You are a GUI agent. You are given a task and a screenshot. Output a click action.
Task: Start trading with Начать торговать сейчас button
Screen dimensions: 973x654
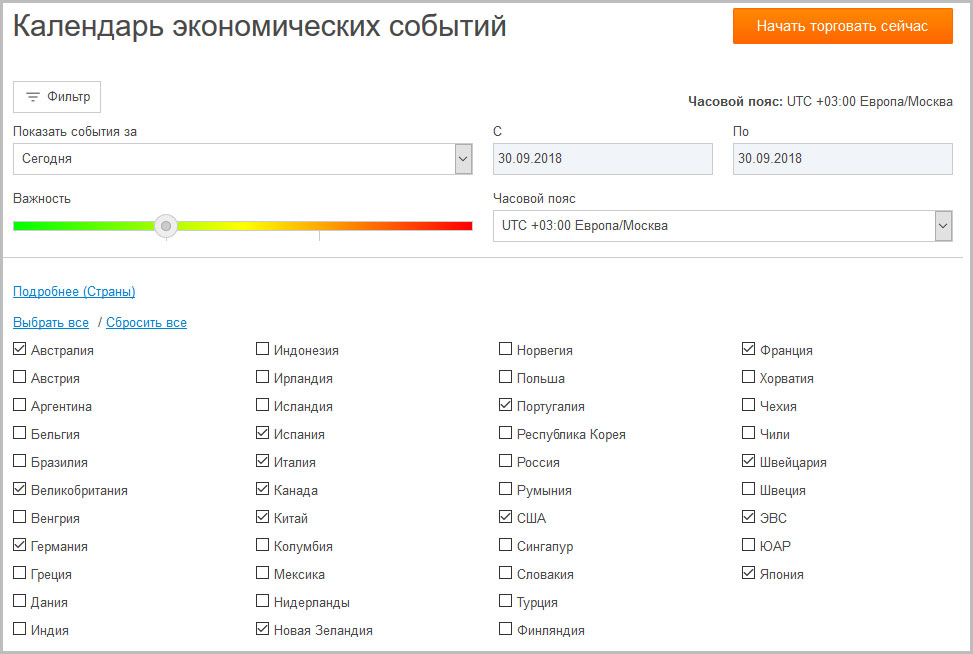842,26
